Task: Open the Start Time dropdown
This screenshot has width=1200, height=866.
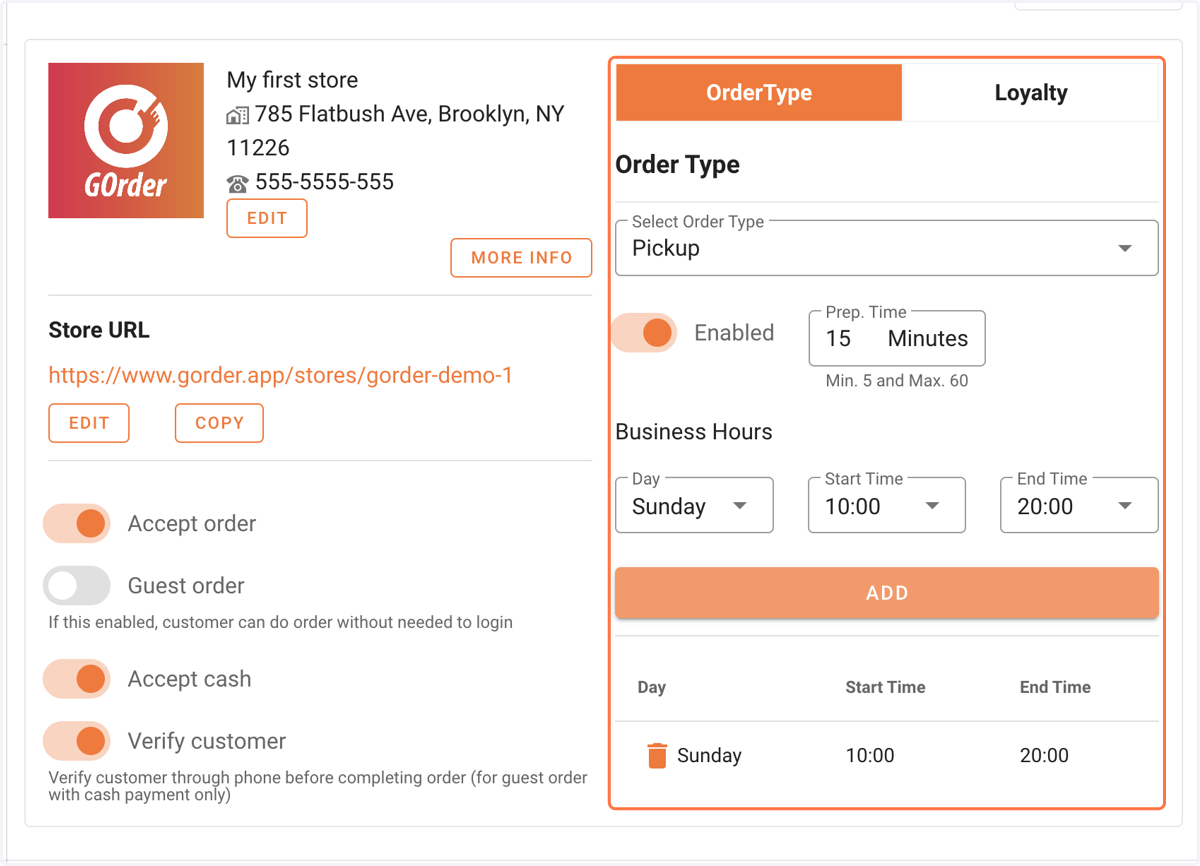Action: 887,505
